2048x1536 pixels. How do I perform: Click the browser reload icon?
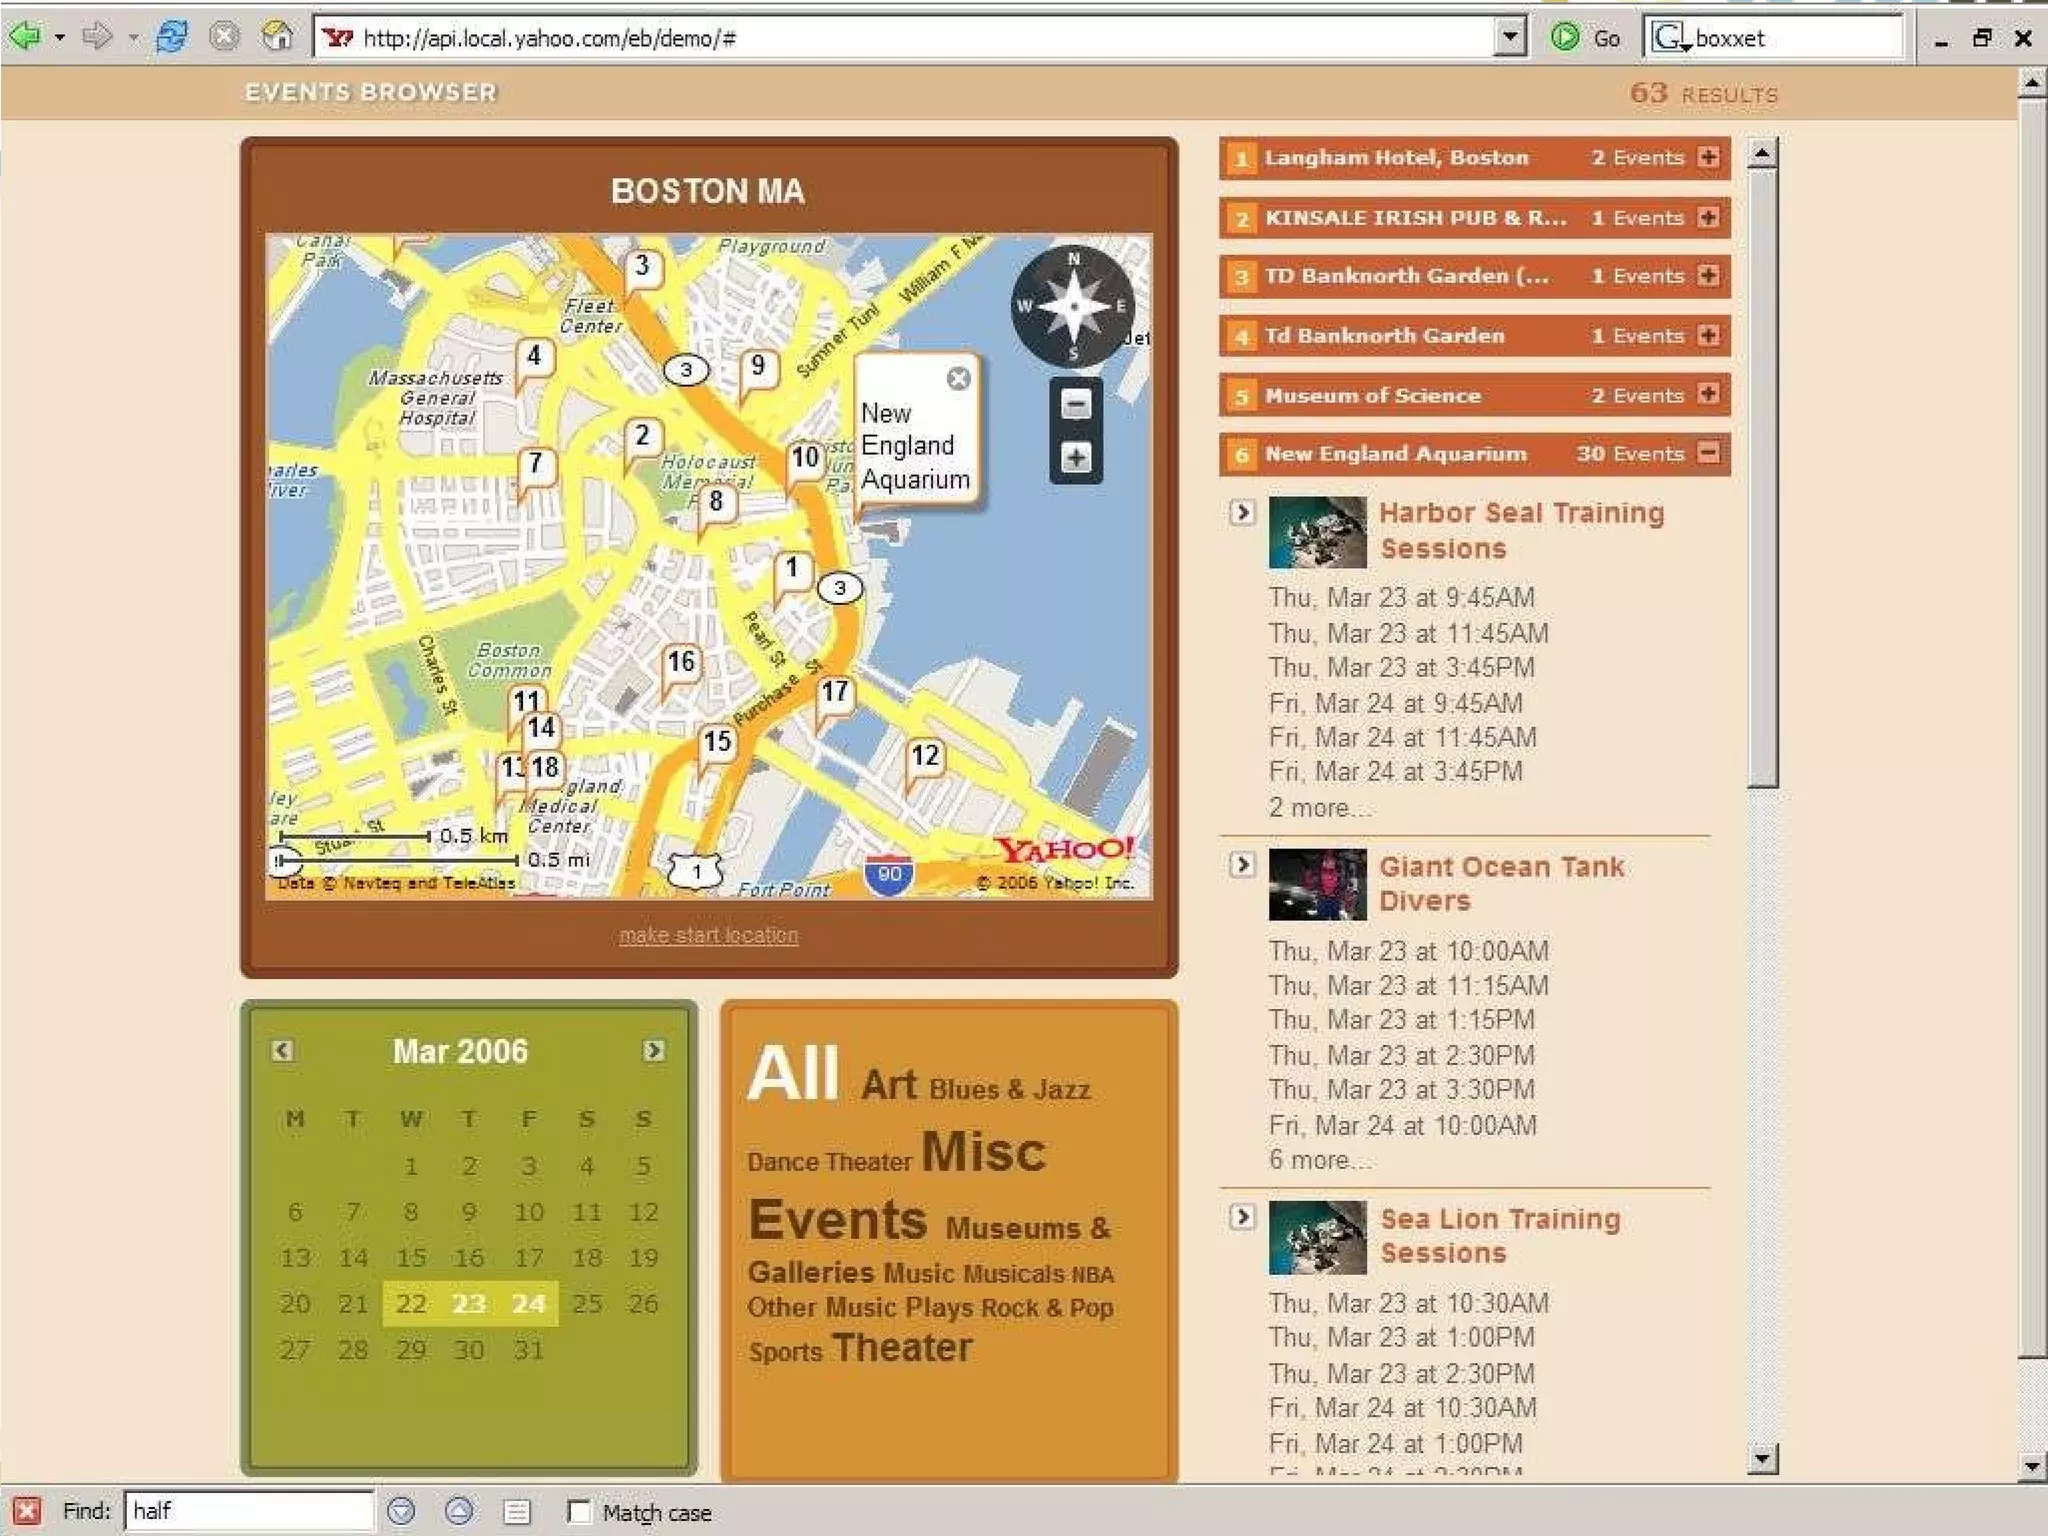click(172, 37)
